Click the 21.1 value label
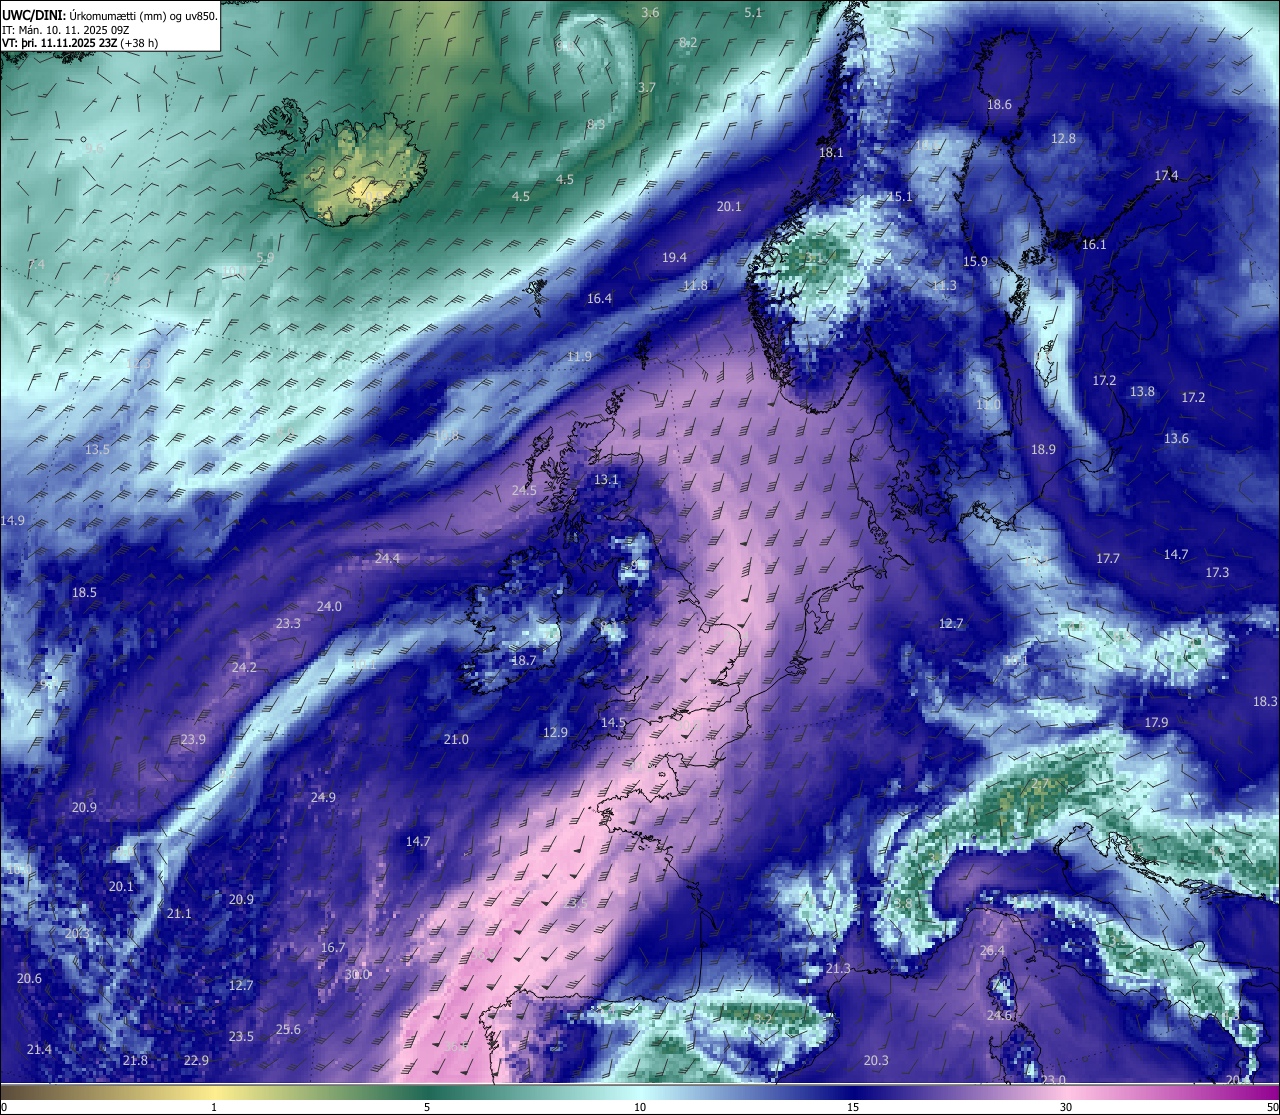Image resolution: width=1280 pixels, height=1115 pixels. [179, 913]
